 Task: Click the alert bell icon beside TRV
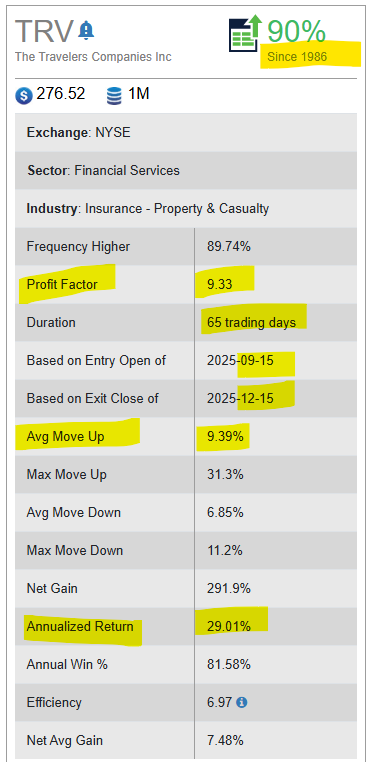coord(87,31)
